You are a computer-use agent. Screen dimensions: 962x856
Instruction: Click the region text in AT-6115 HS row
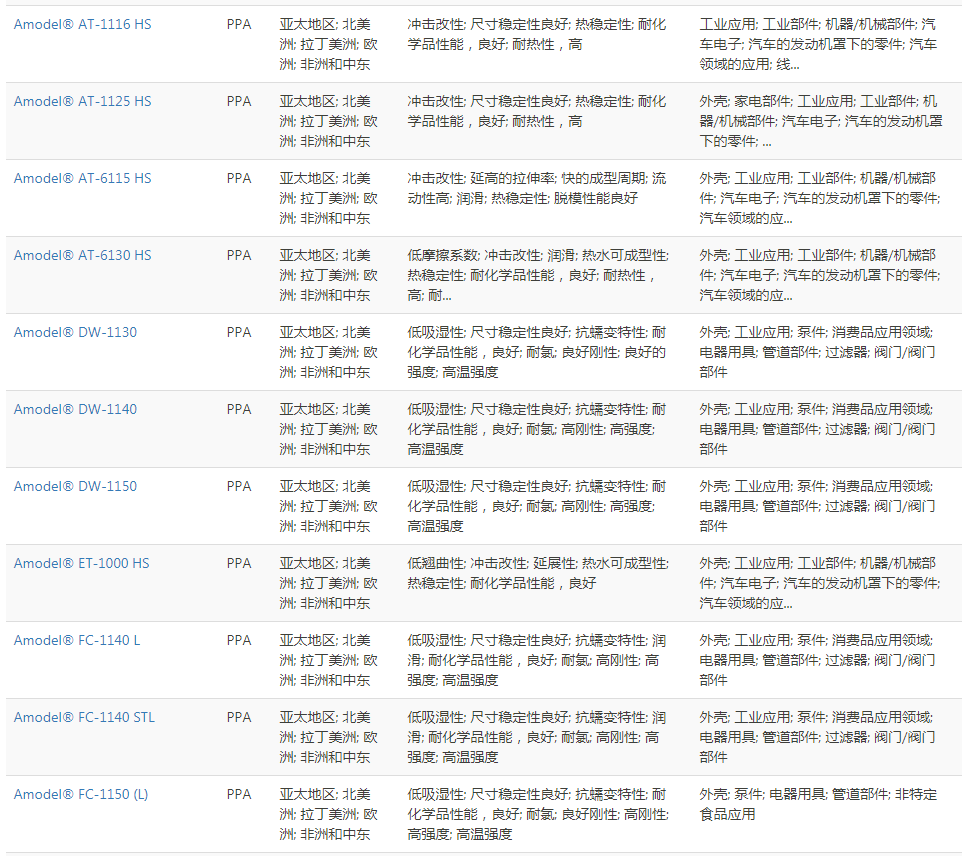pos(329,198)
